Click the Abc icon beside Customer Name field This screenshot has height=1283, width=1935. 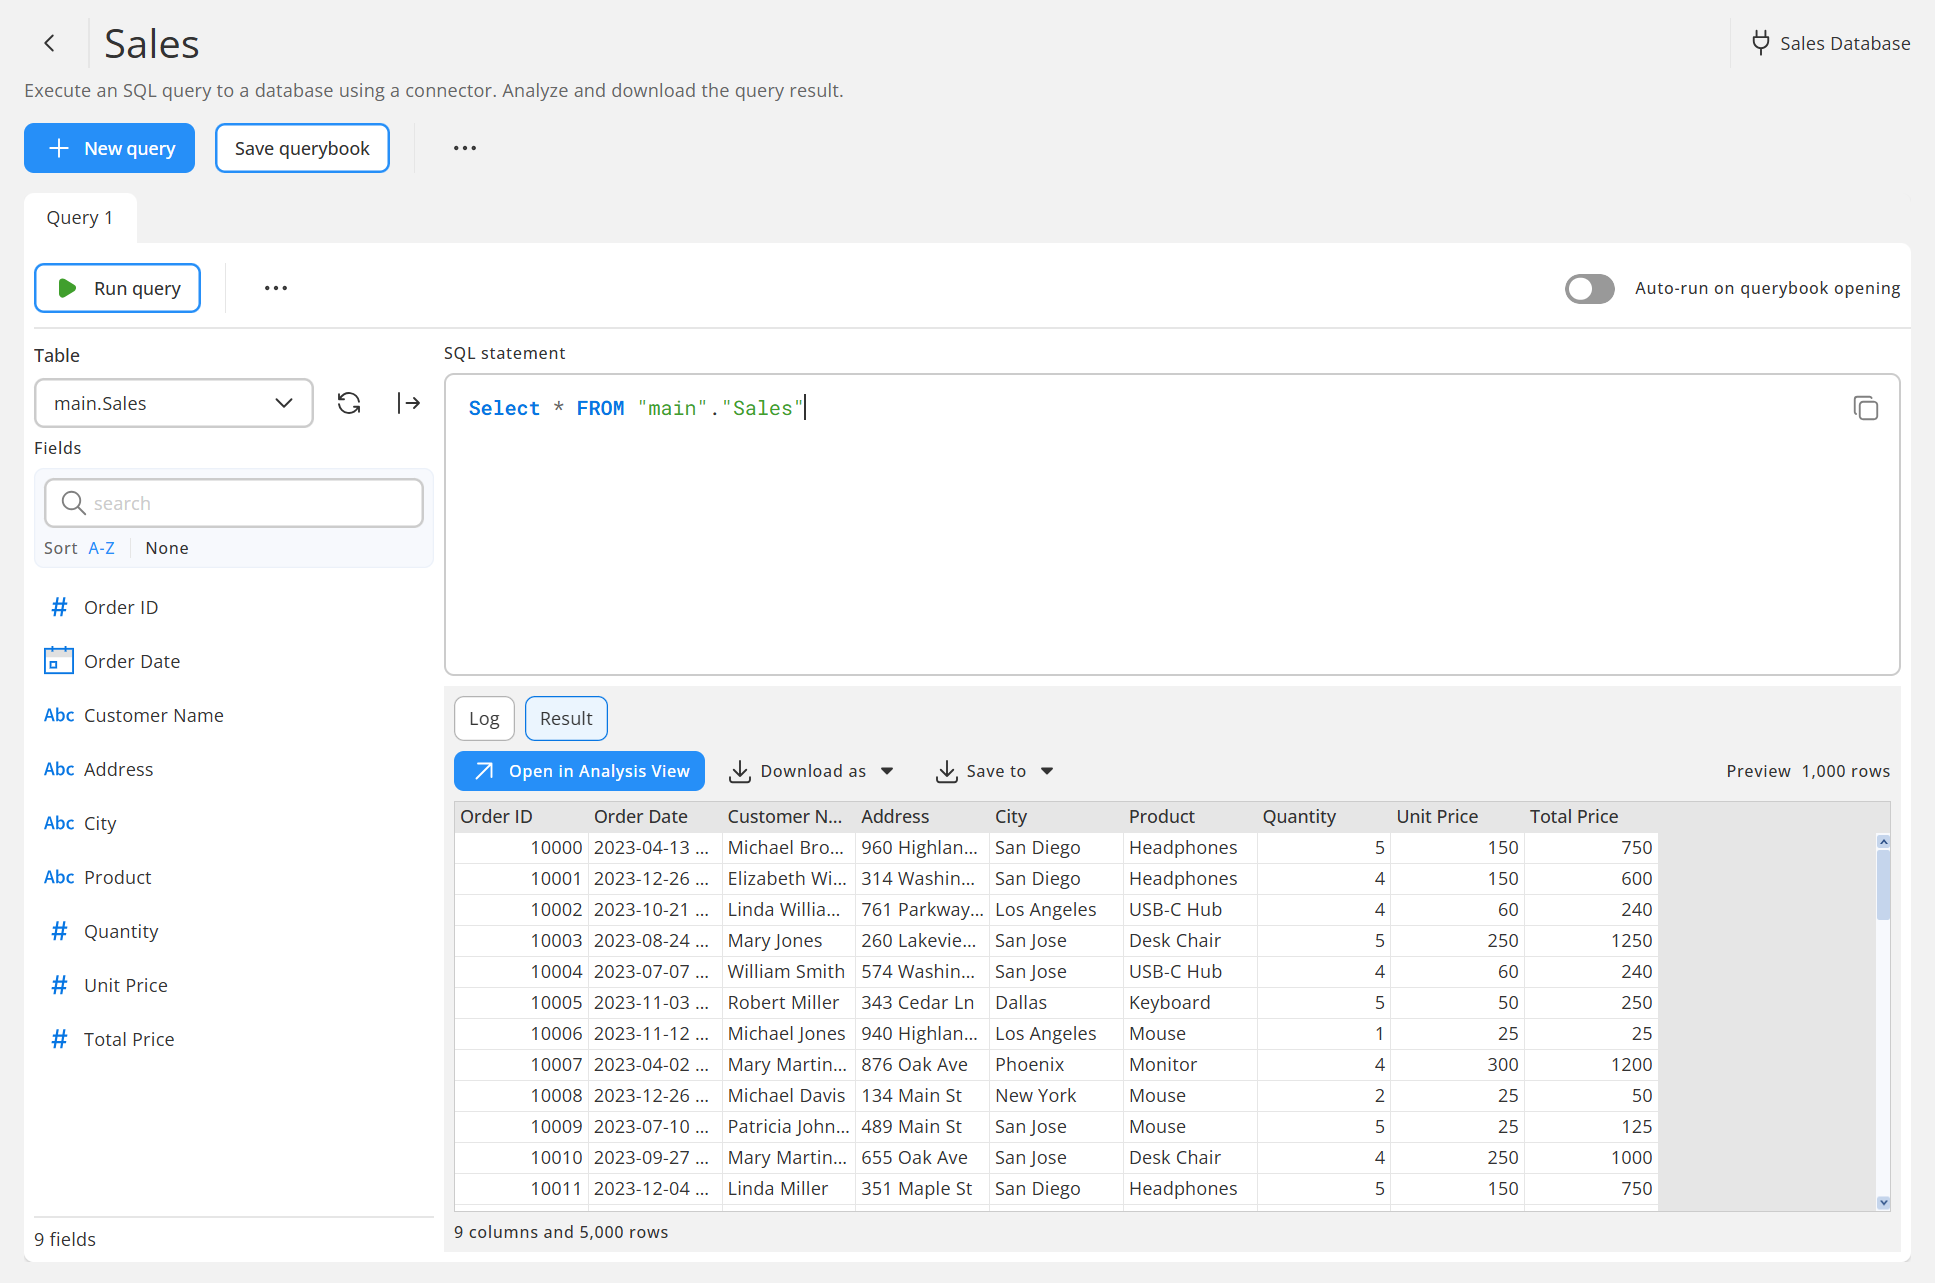click(x=59, y=715)
